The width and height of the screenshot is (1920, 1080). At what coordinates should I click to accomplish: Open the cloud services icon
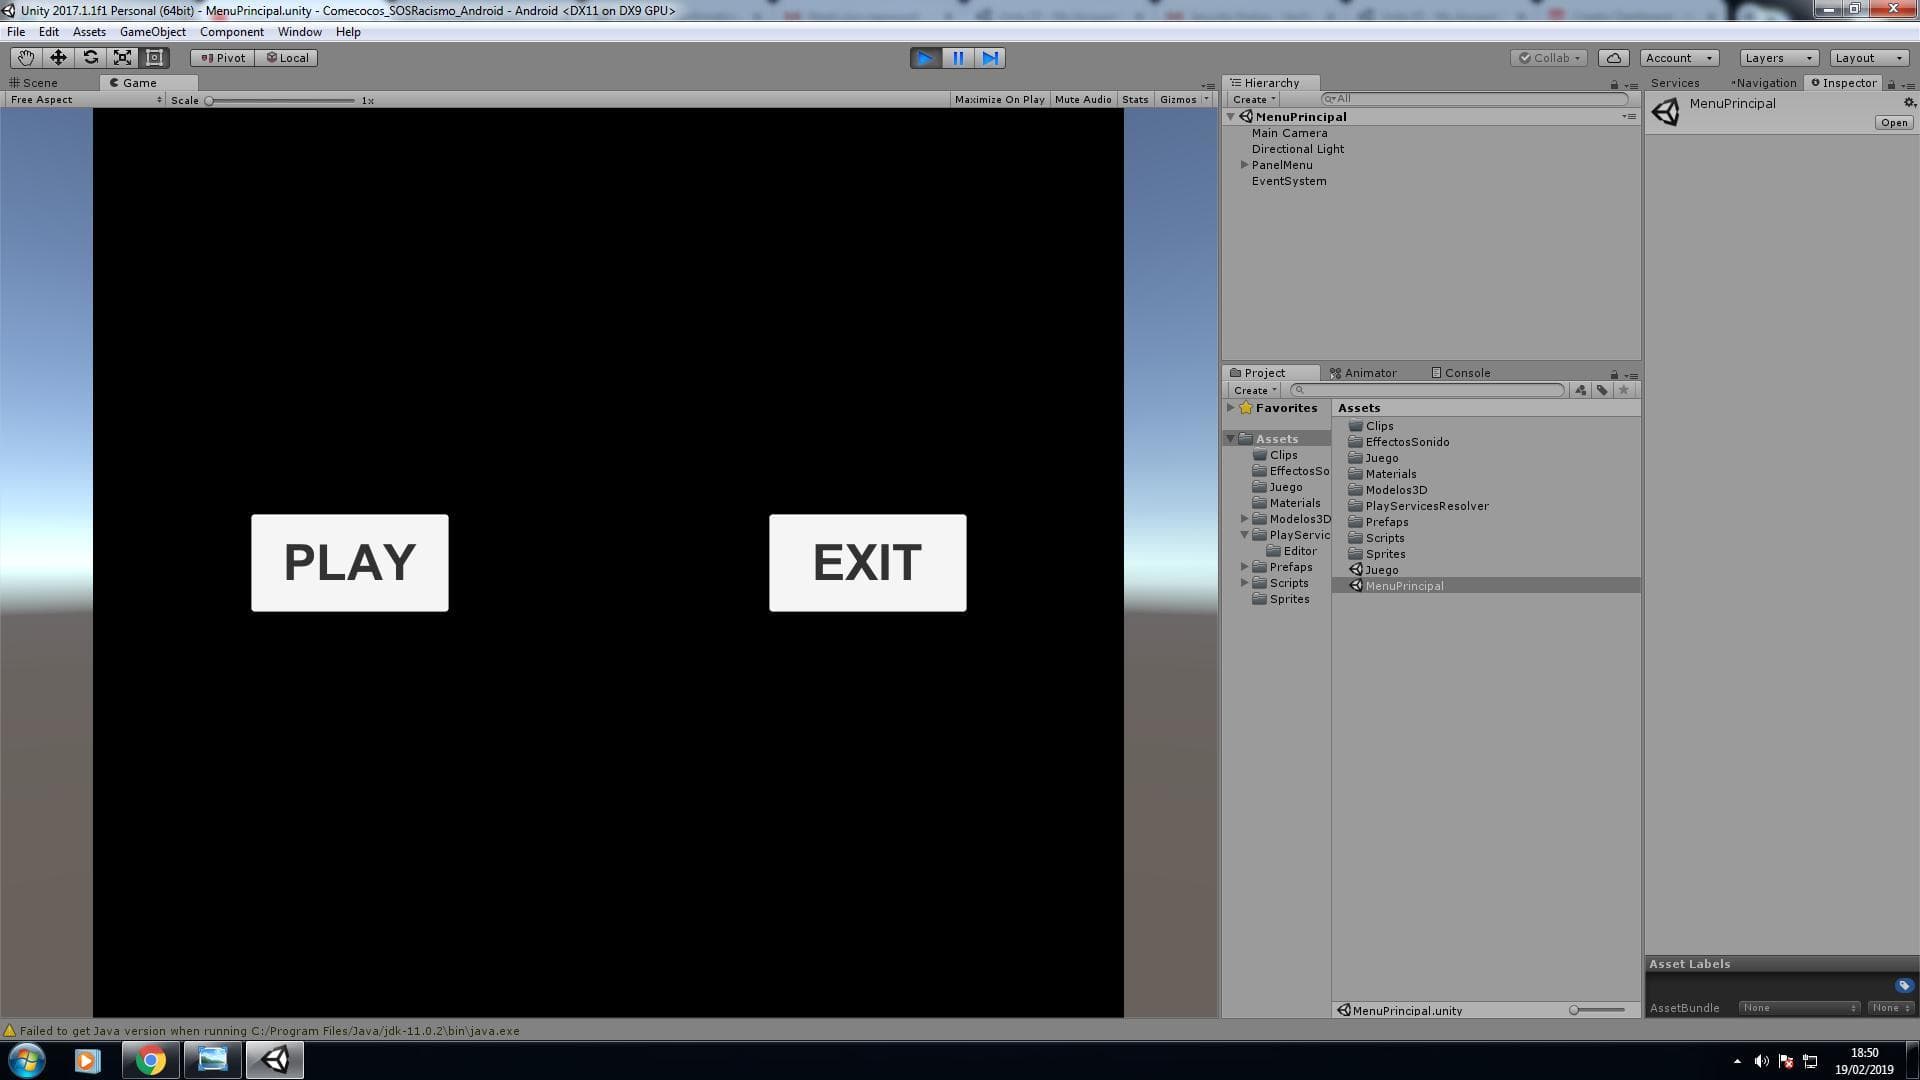coord(1613,58)
